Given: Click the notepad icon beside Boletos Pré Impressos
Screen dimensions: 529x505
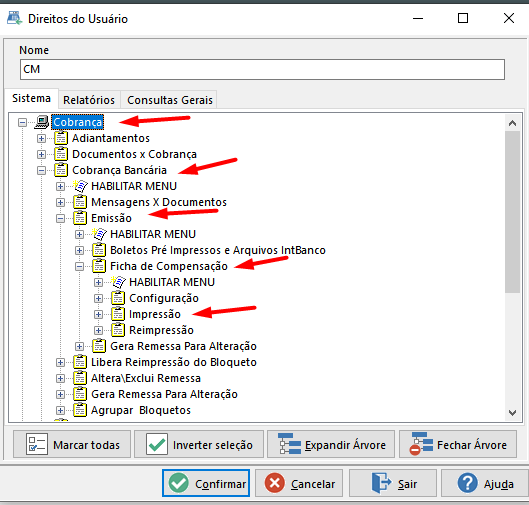Looking at the screenshot, I should click(x=99, y=250).
